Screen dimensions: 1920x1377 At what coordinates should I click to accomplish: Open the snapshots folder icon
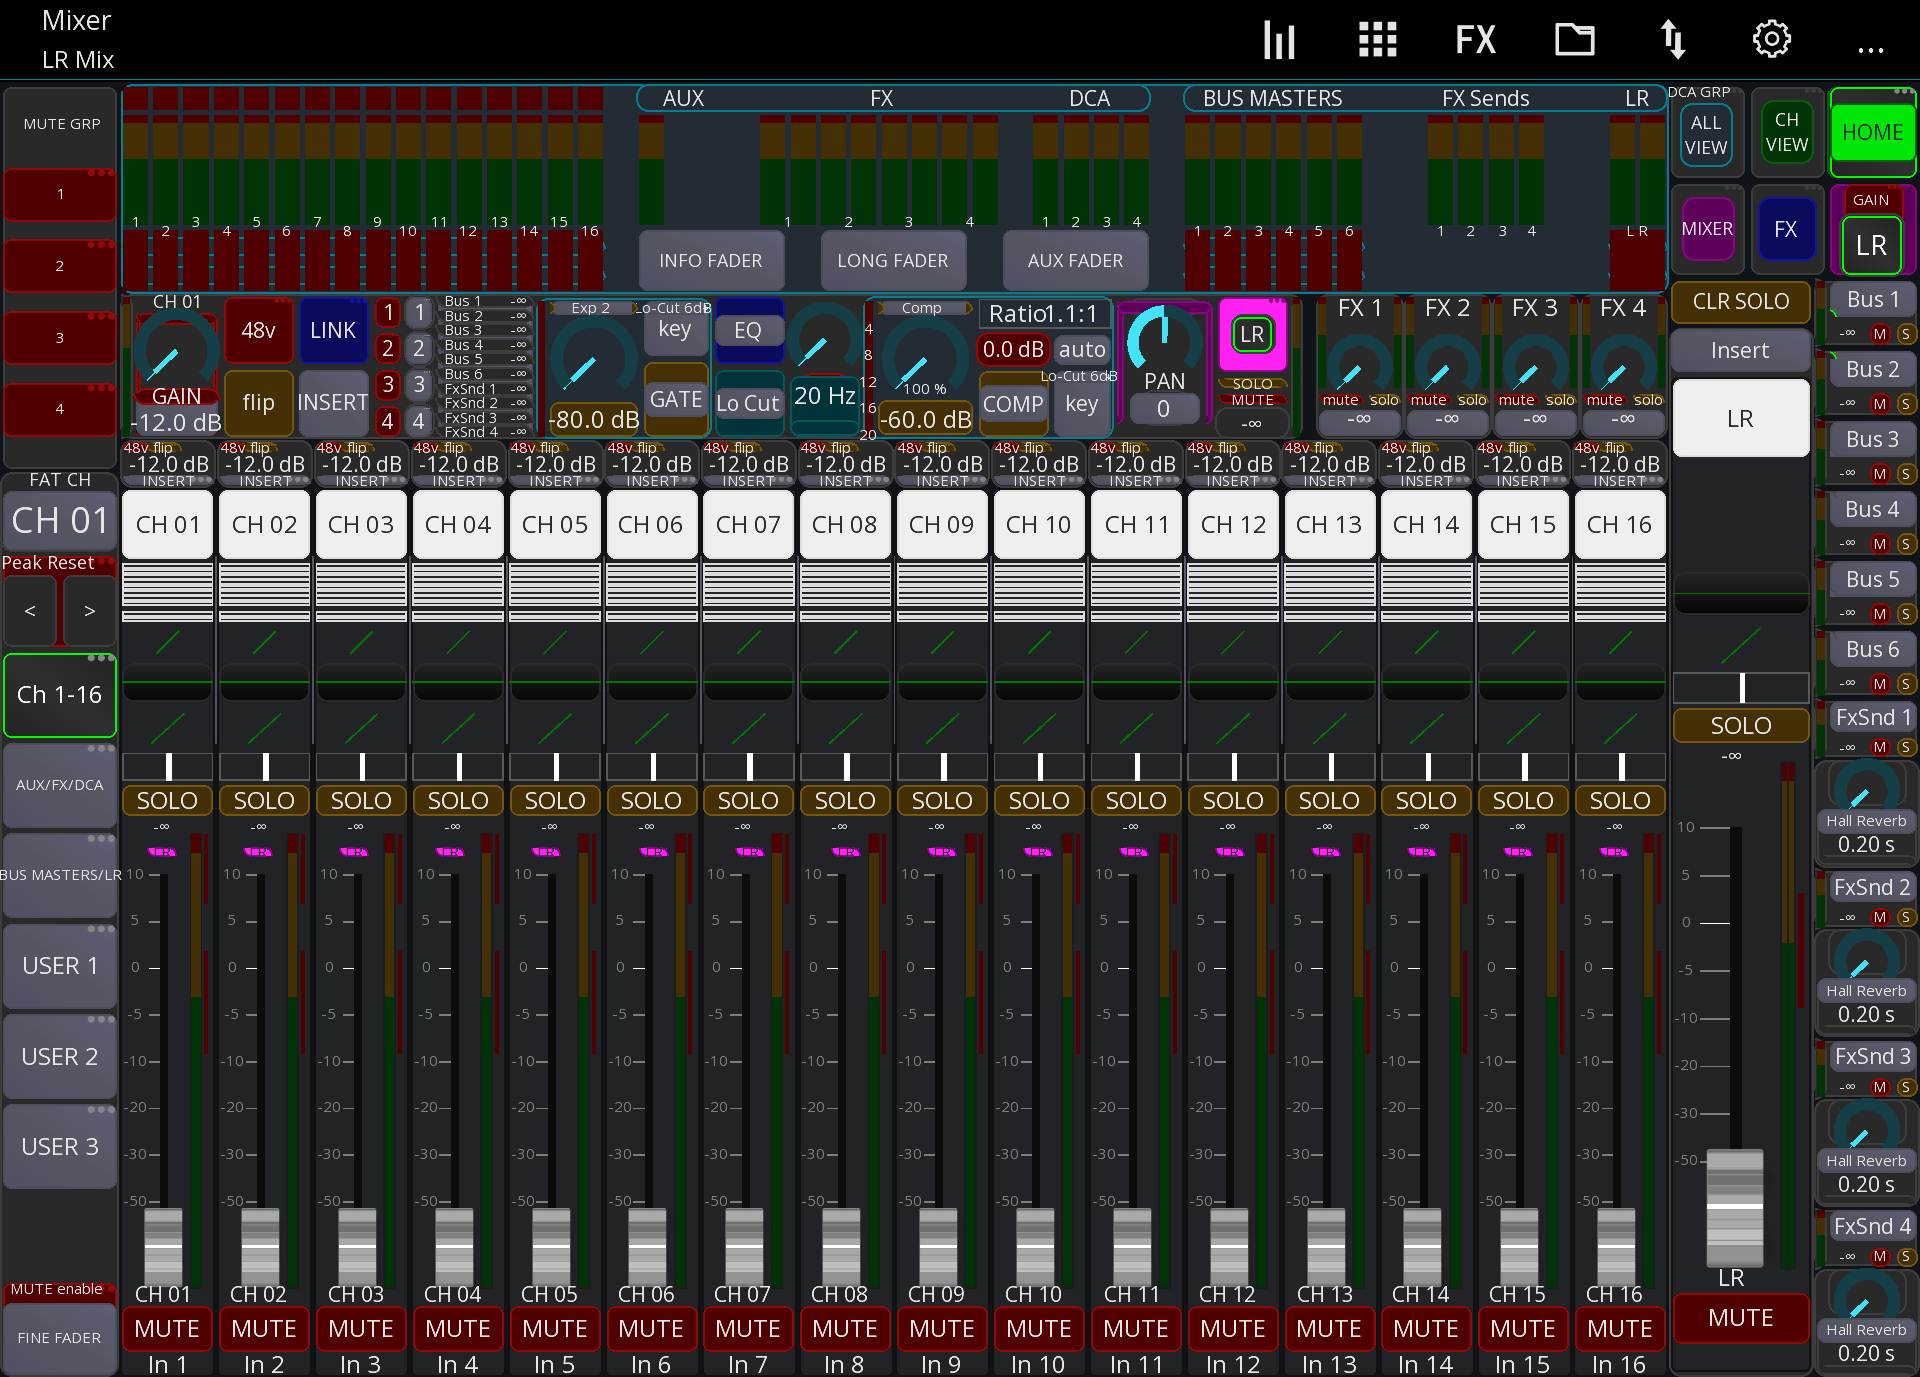pyautogui.click(x=1574, y=39)
